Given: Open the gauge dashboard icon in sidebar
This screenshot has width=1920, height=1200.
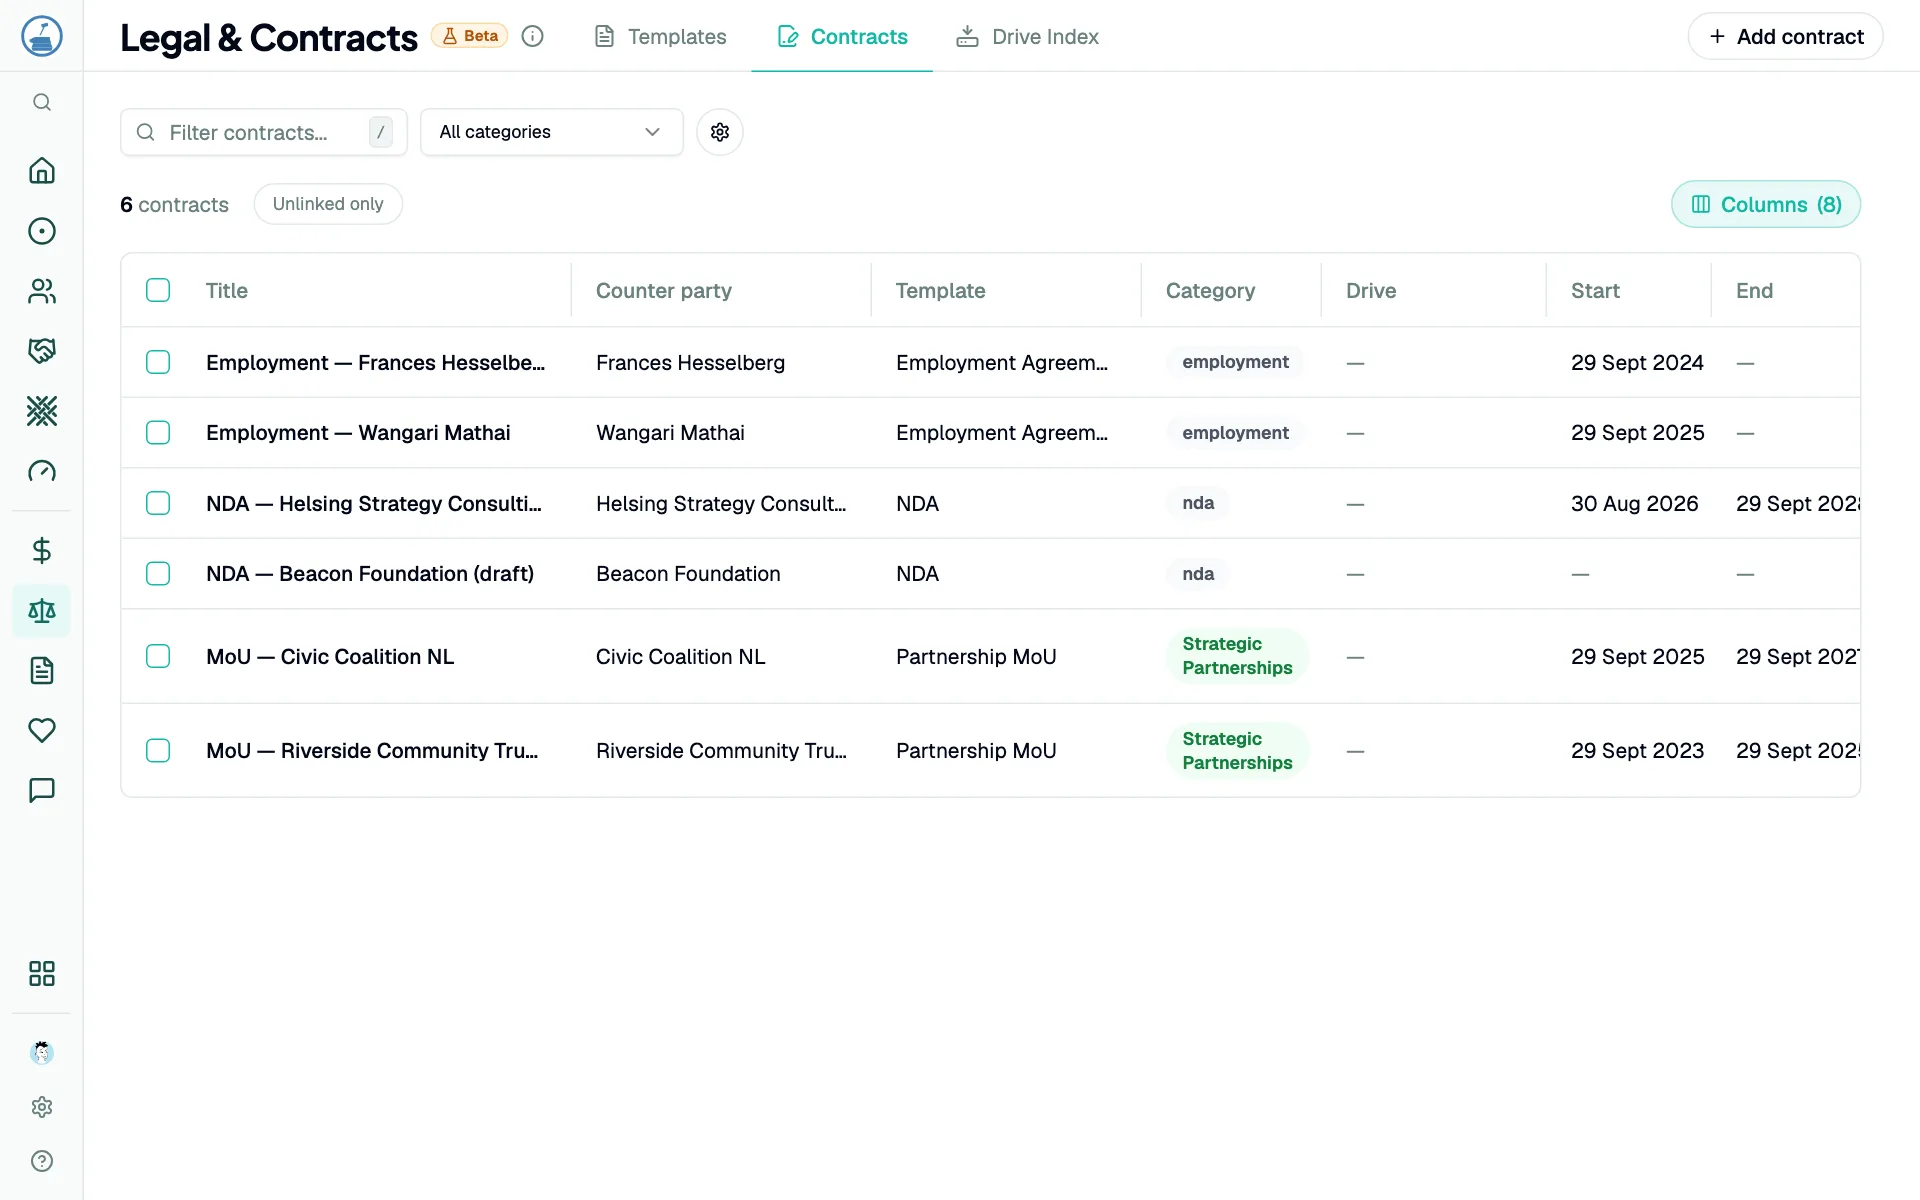Looking at the screenshot, I should [x=41, y=471].
